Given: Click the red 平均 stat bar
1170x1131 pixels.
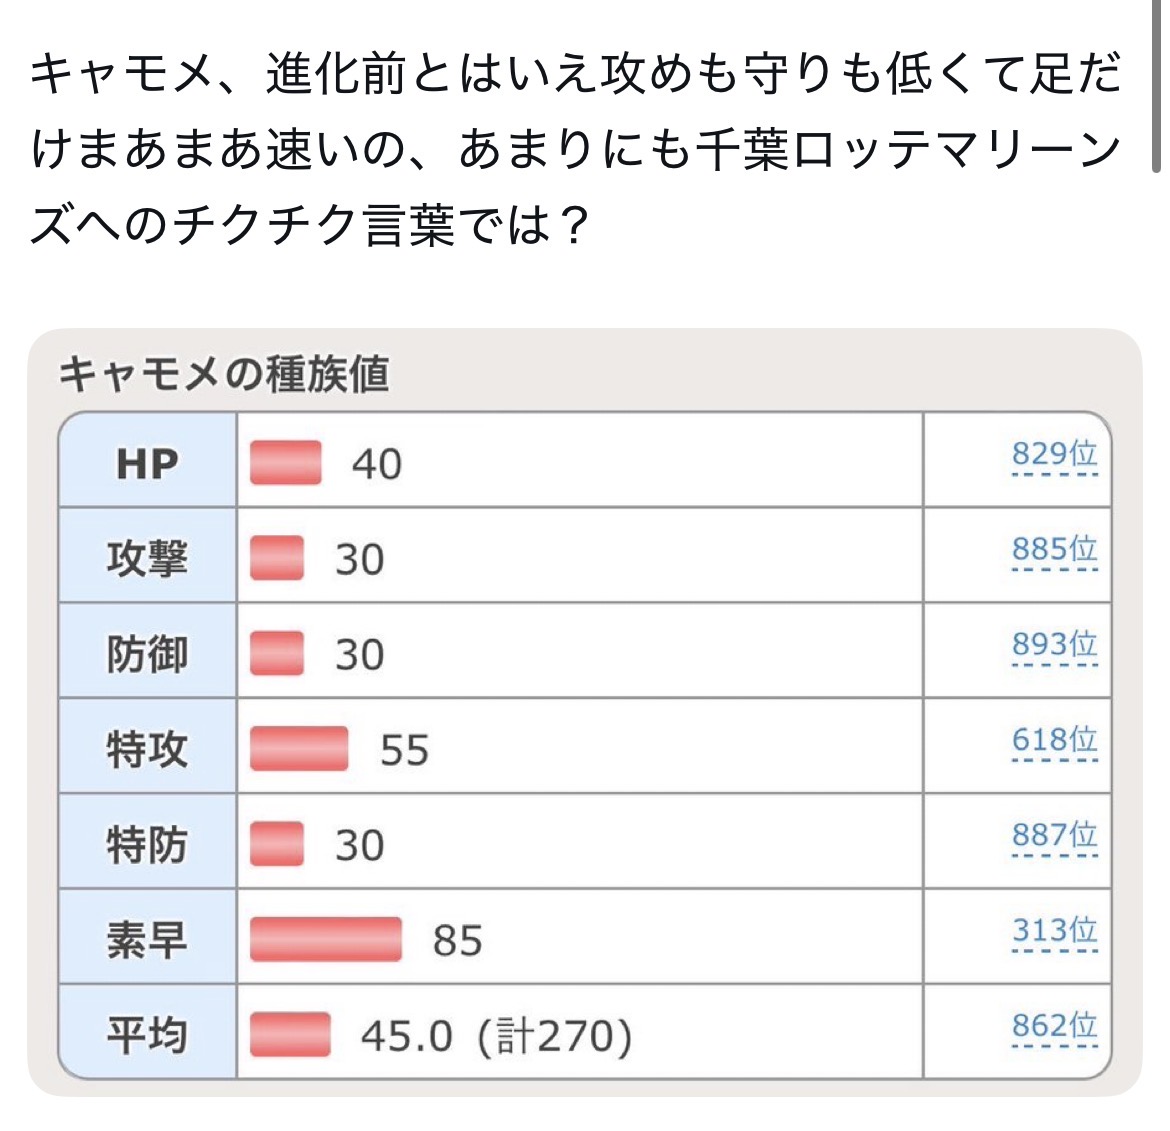Looking at the screenshot, I should [290, 1035].
